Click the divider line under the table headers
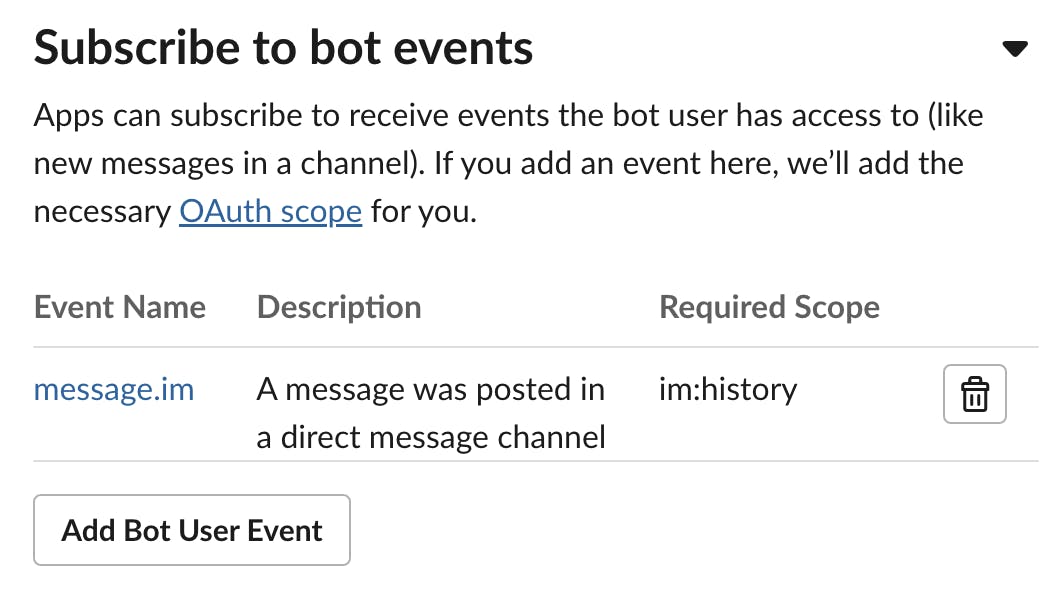Viewport: 1064px width, 596px height. [x=536, y=347]
